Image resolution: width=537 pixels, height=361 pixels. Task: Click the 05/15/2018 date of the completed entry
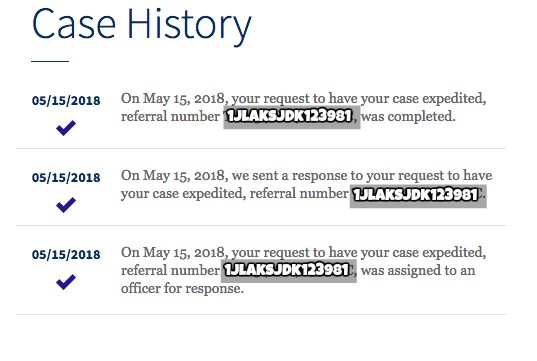click(66, 101)
